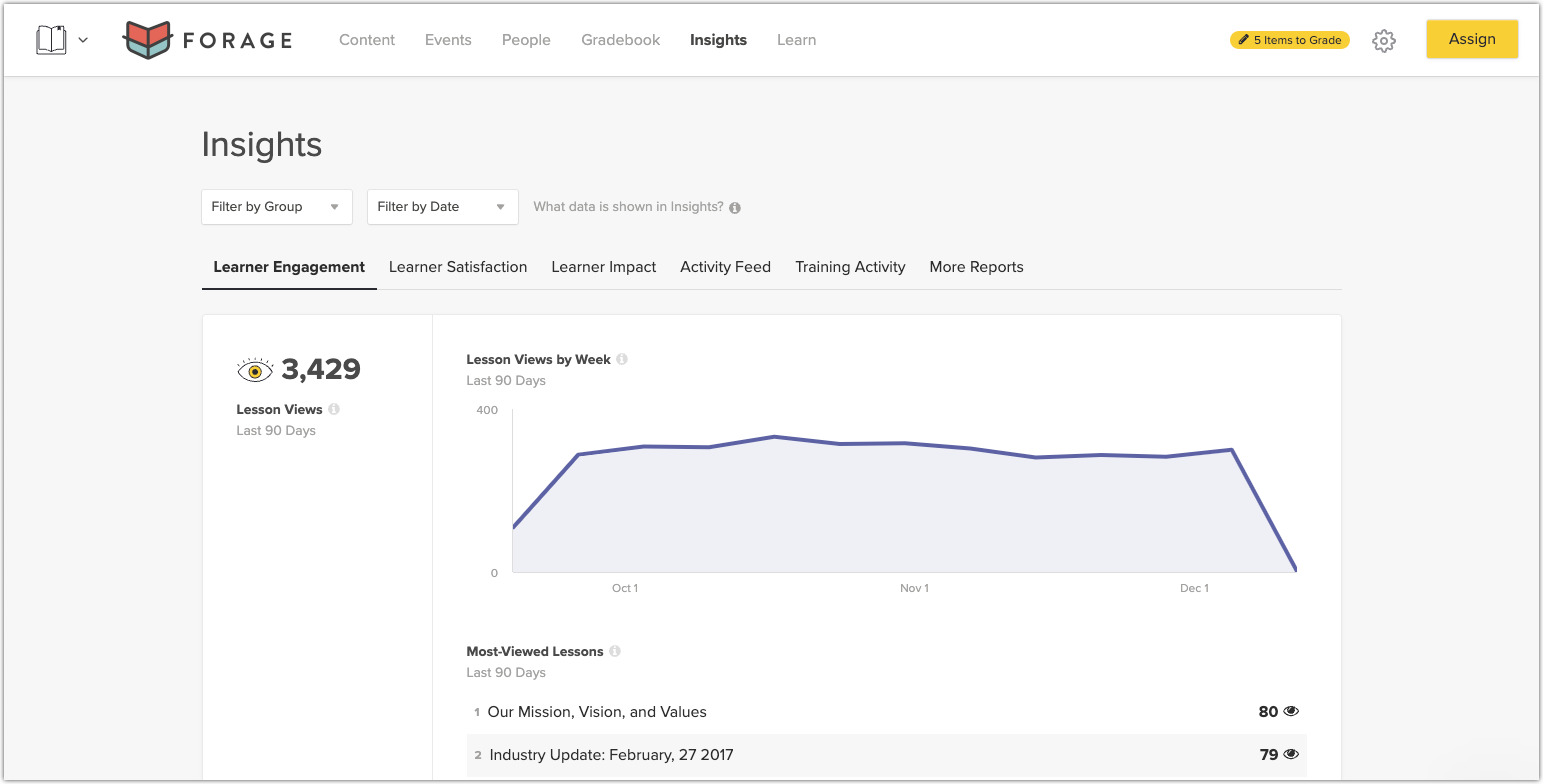Click the yellow Assign button

tap(1472, 39)
